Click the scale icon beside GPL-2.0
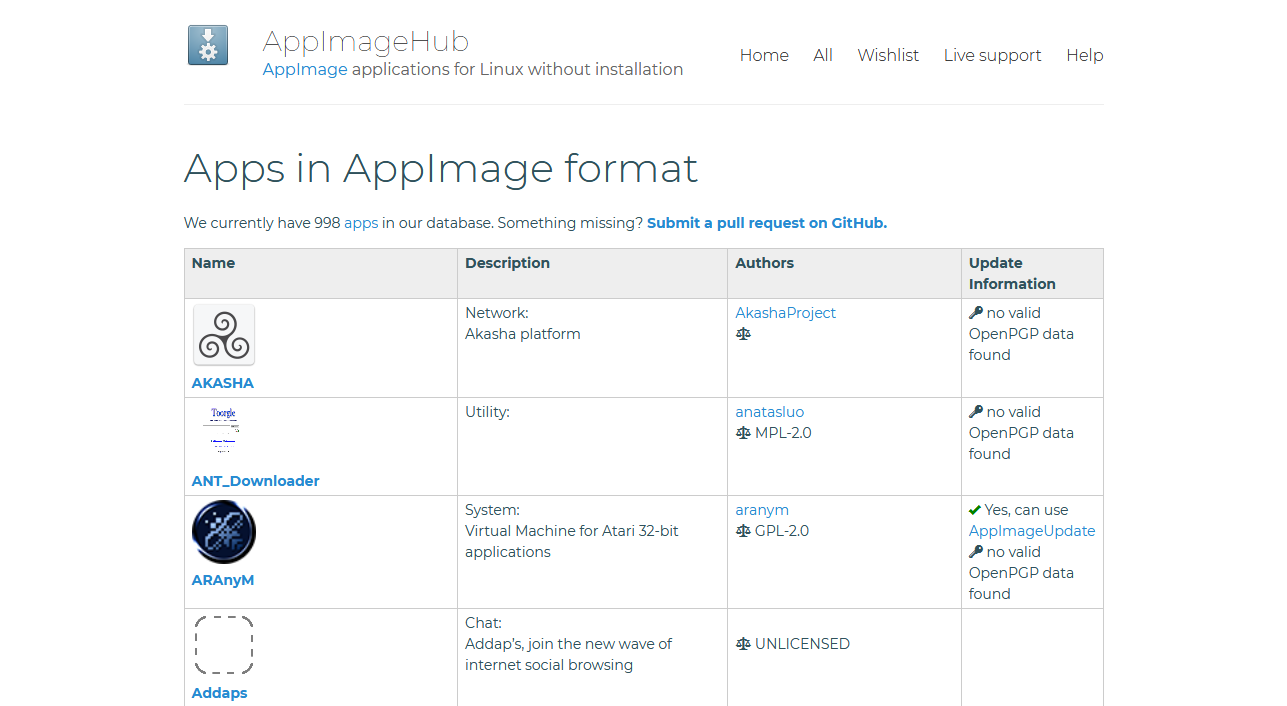The image size is (1287, 706). (x=743, y=531)
